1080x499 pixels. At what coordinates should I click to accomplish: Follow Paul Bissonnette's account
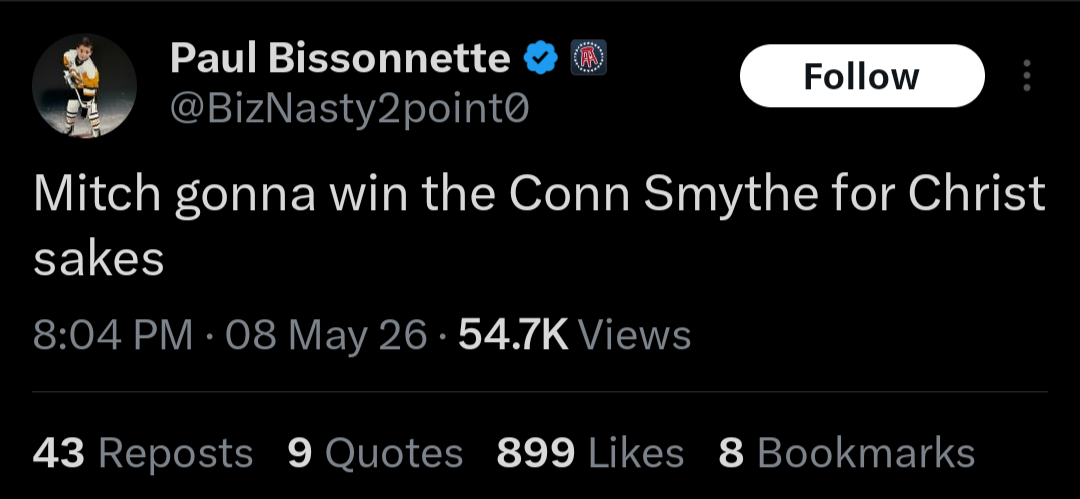(862, 76)
